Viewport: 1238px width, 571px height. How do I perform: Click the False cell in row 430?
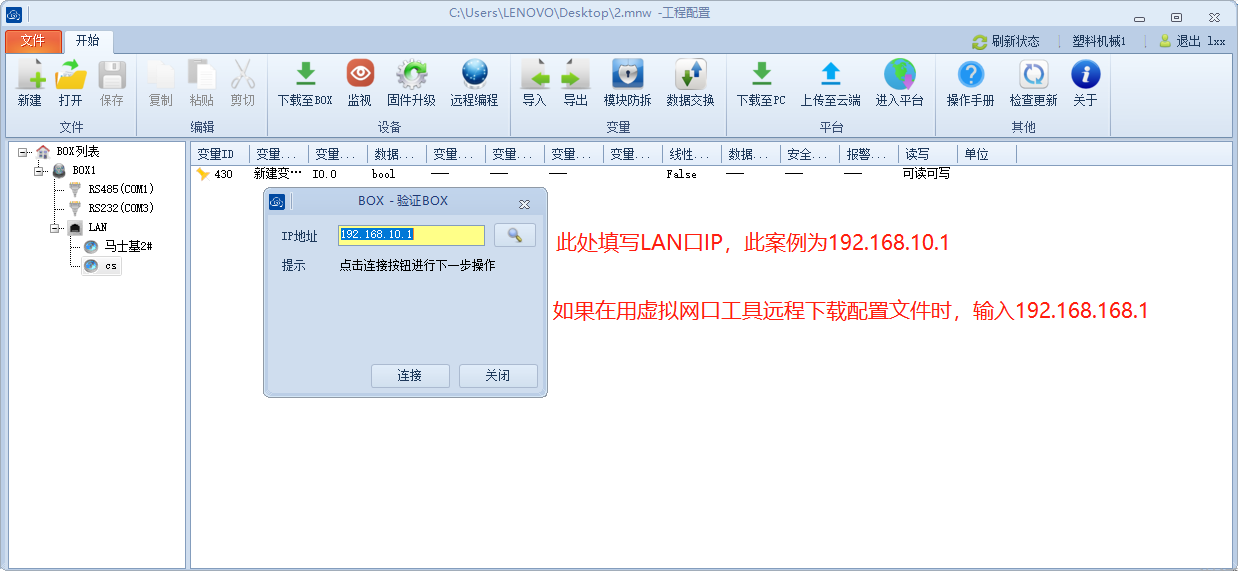click(682, 174)
